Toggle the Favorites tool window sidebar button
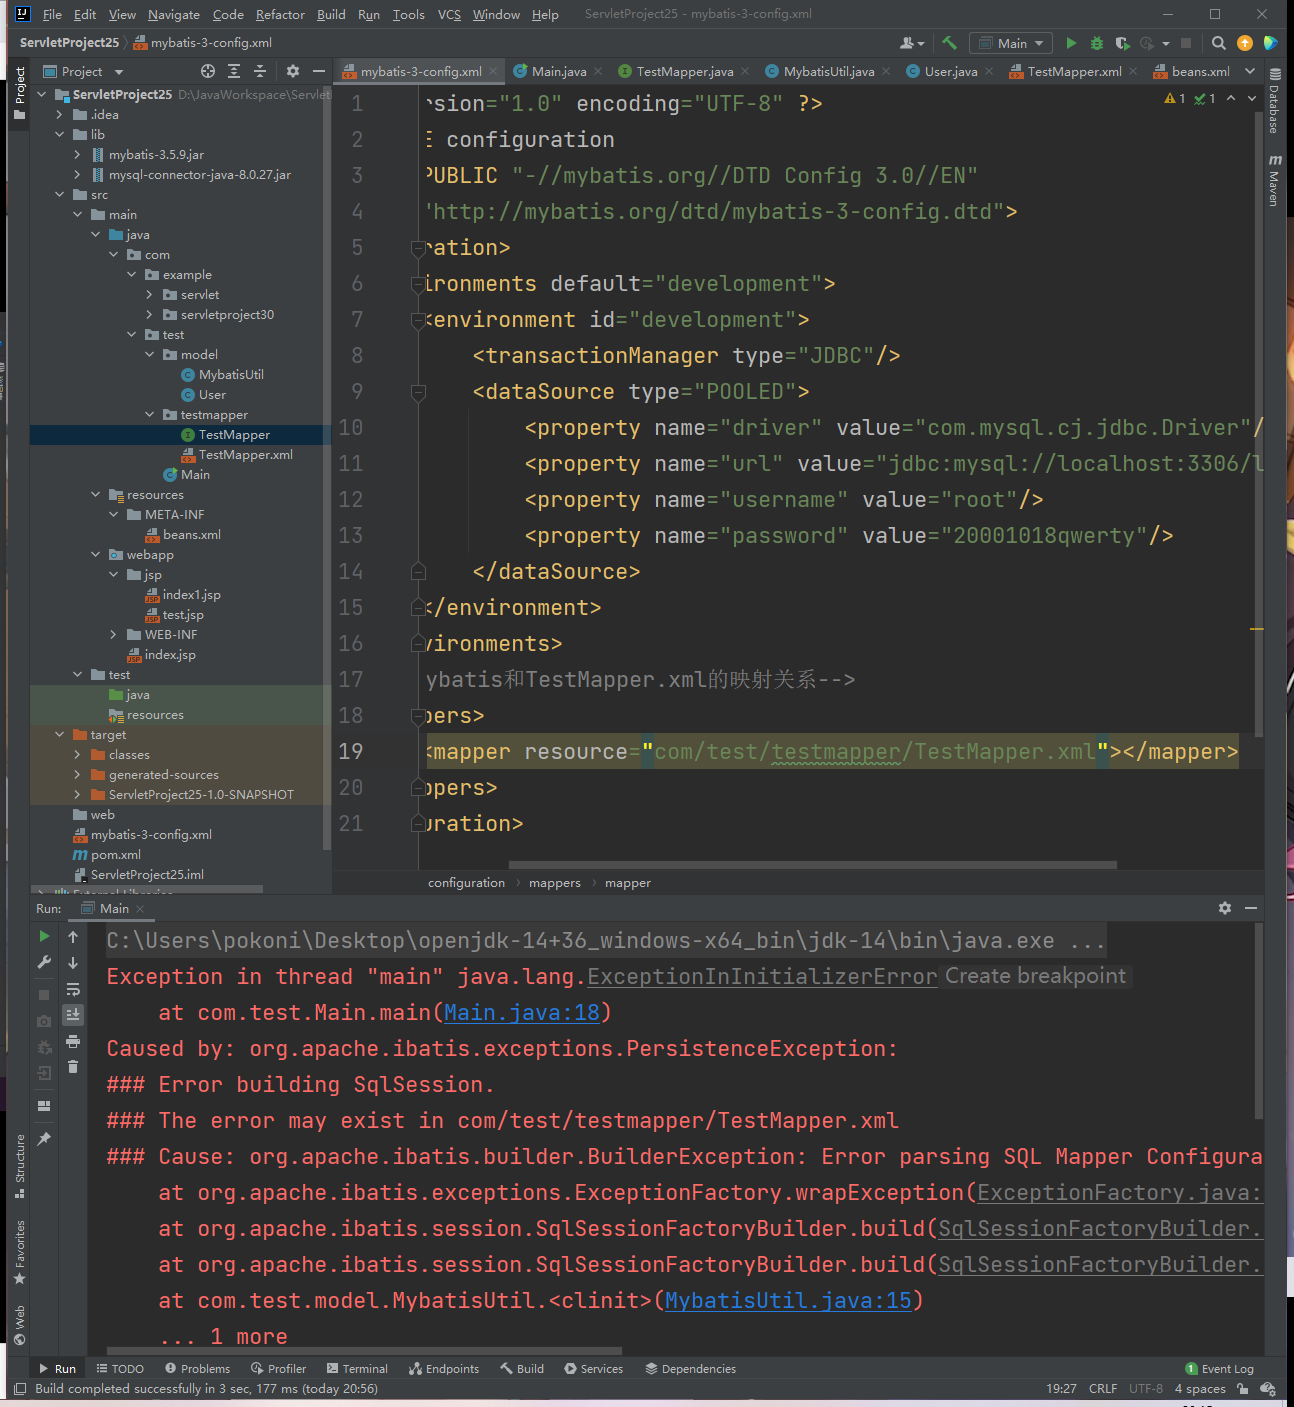 point(19,1252)
